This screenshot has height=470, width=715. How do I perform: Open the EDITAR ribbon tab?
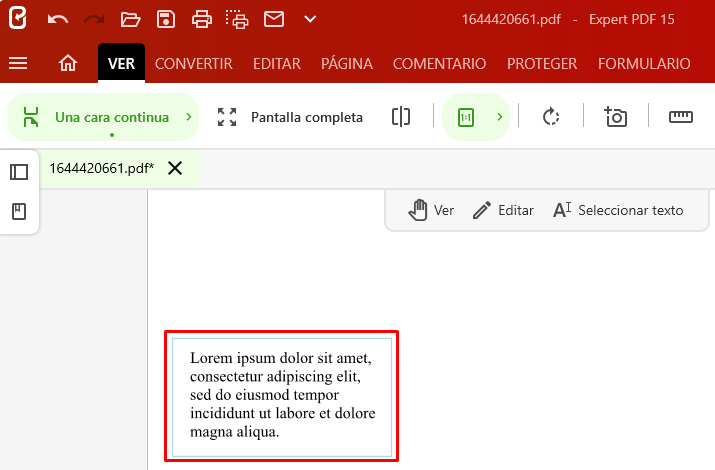point(277,64)
